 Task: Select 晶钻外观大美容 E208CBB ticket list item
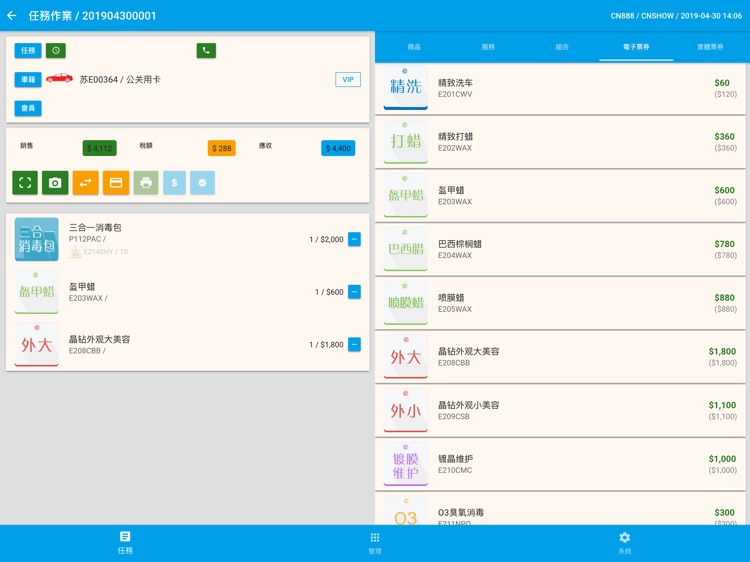(561, 357)
